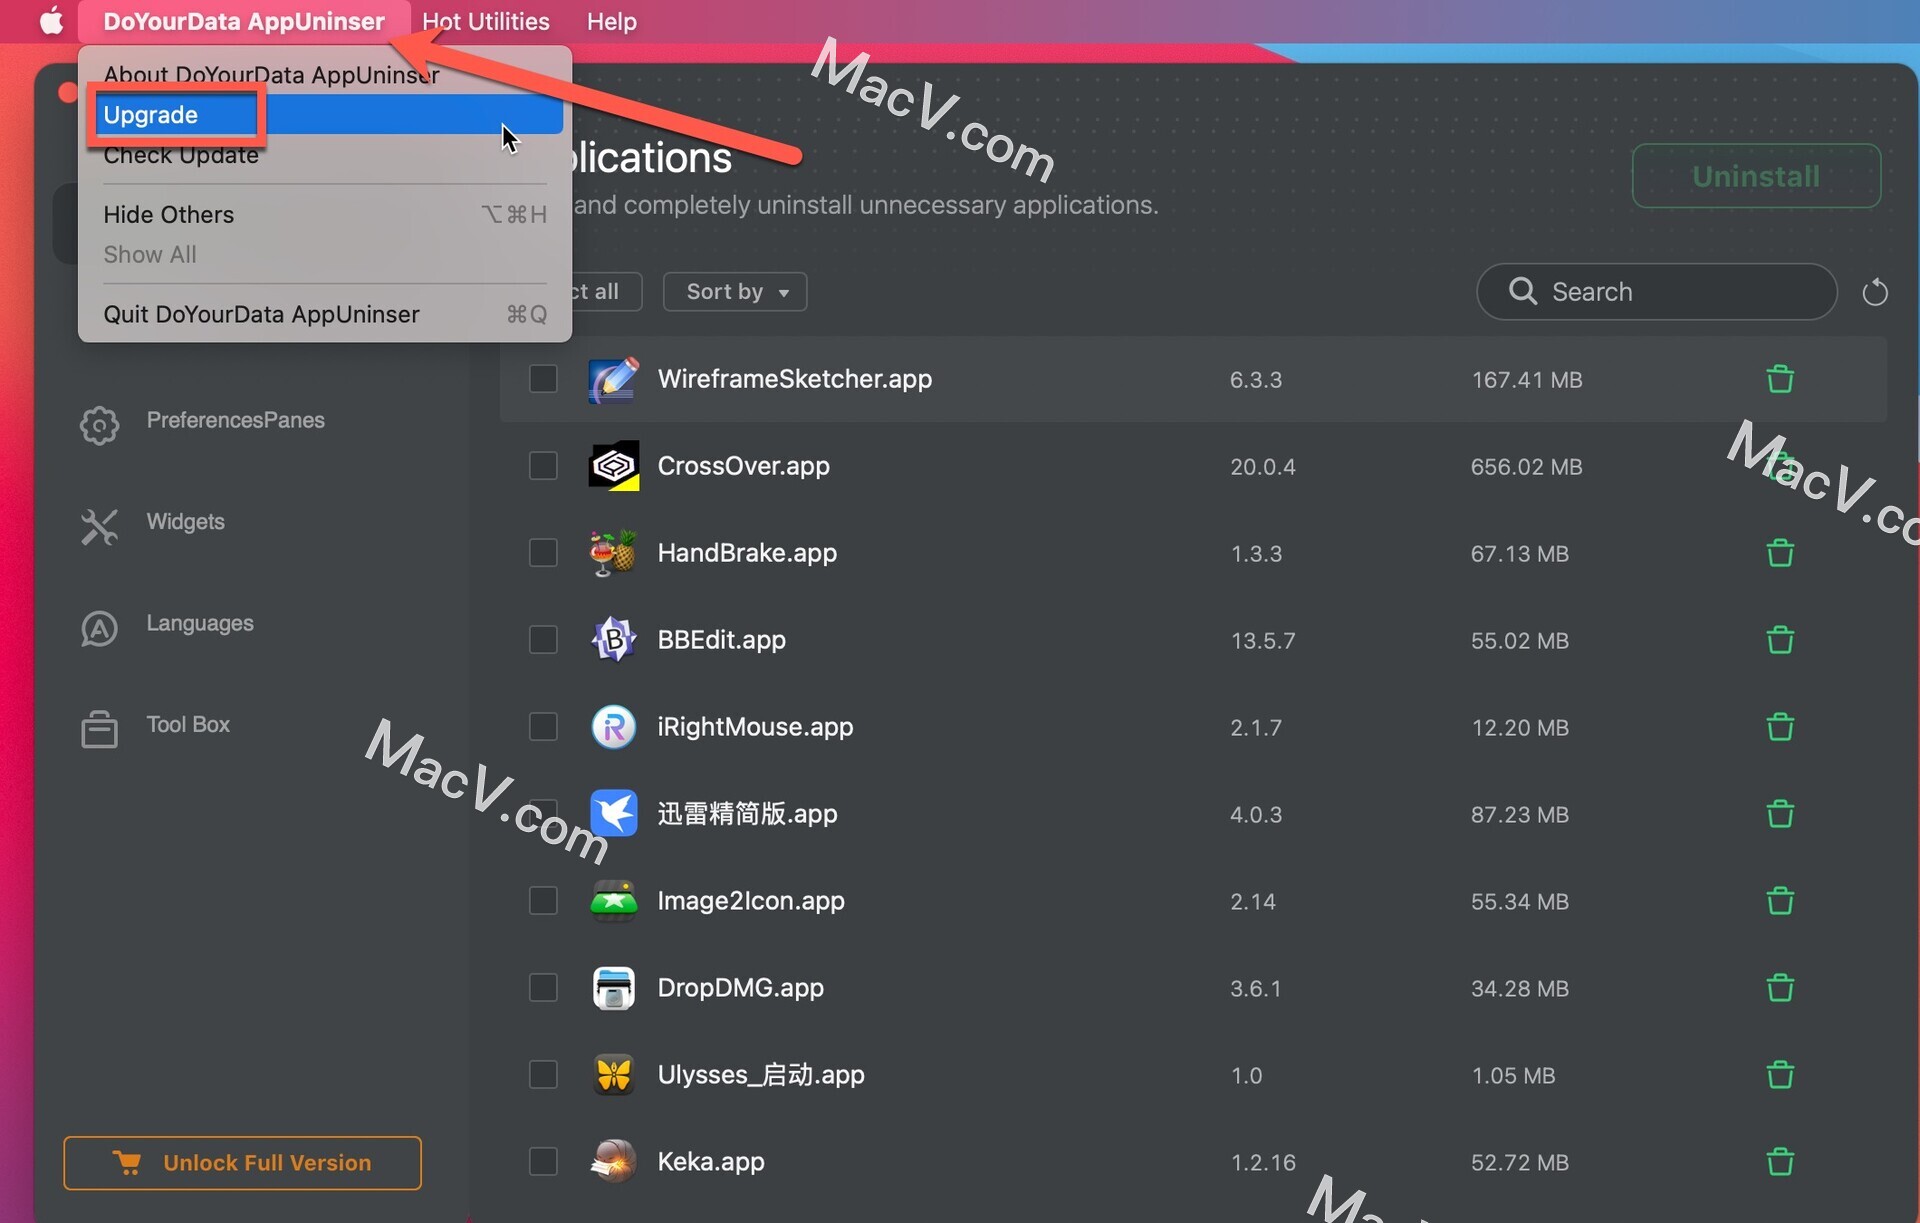
Task: Check the iRightMouse.app checkbox
Action: (x=543, y=727)
